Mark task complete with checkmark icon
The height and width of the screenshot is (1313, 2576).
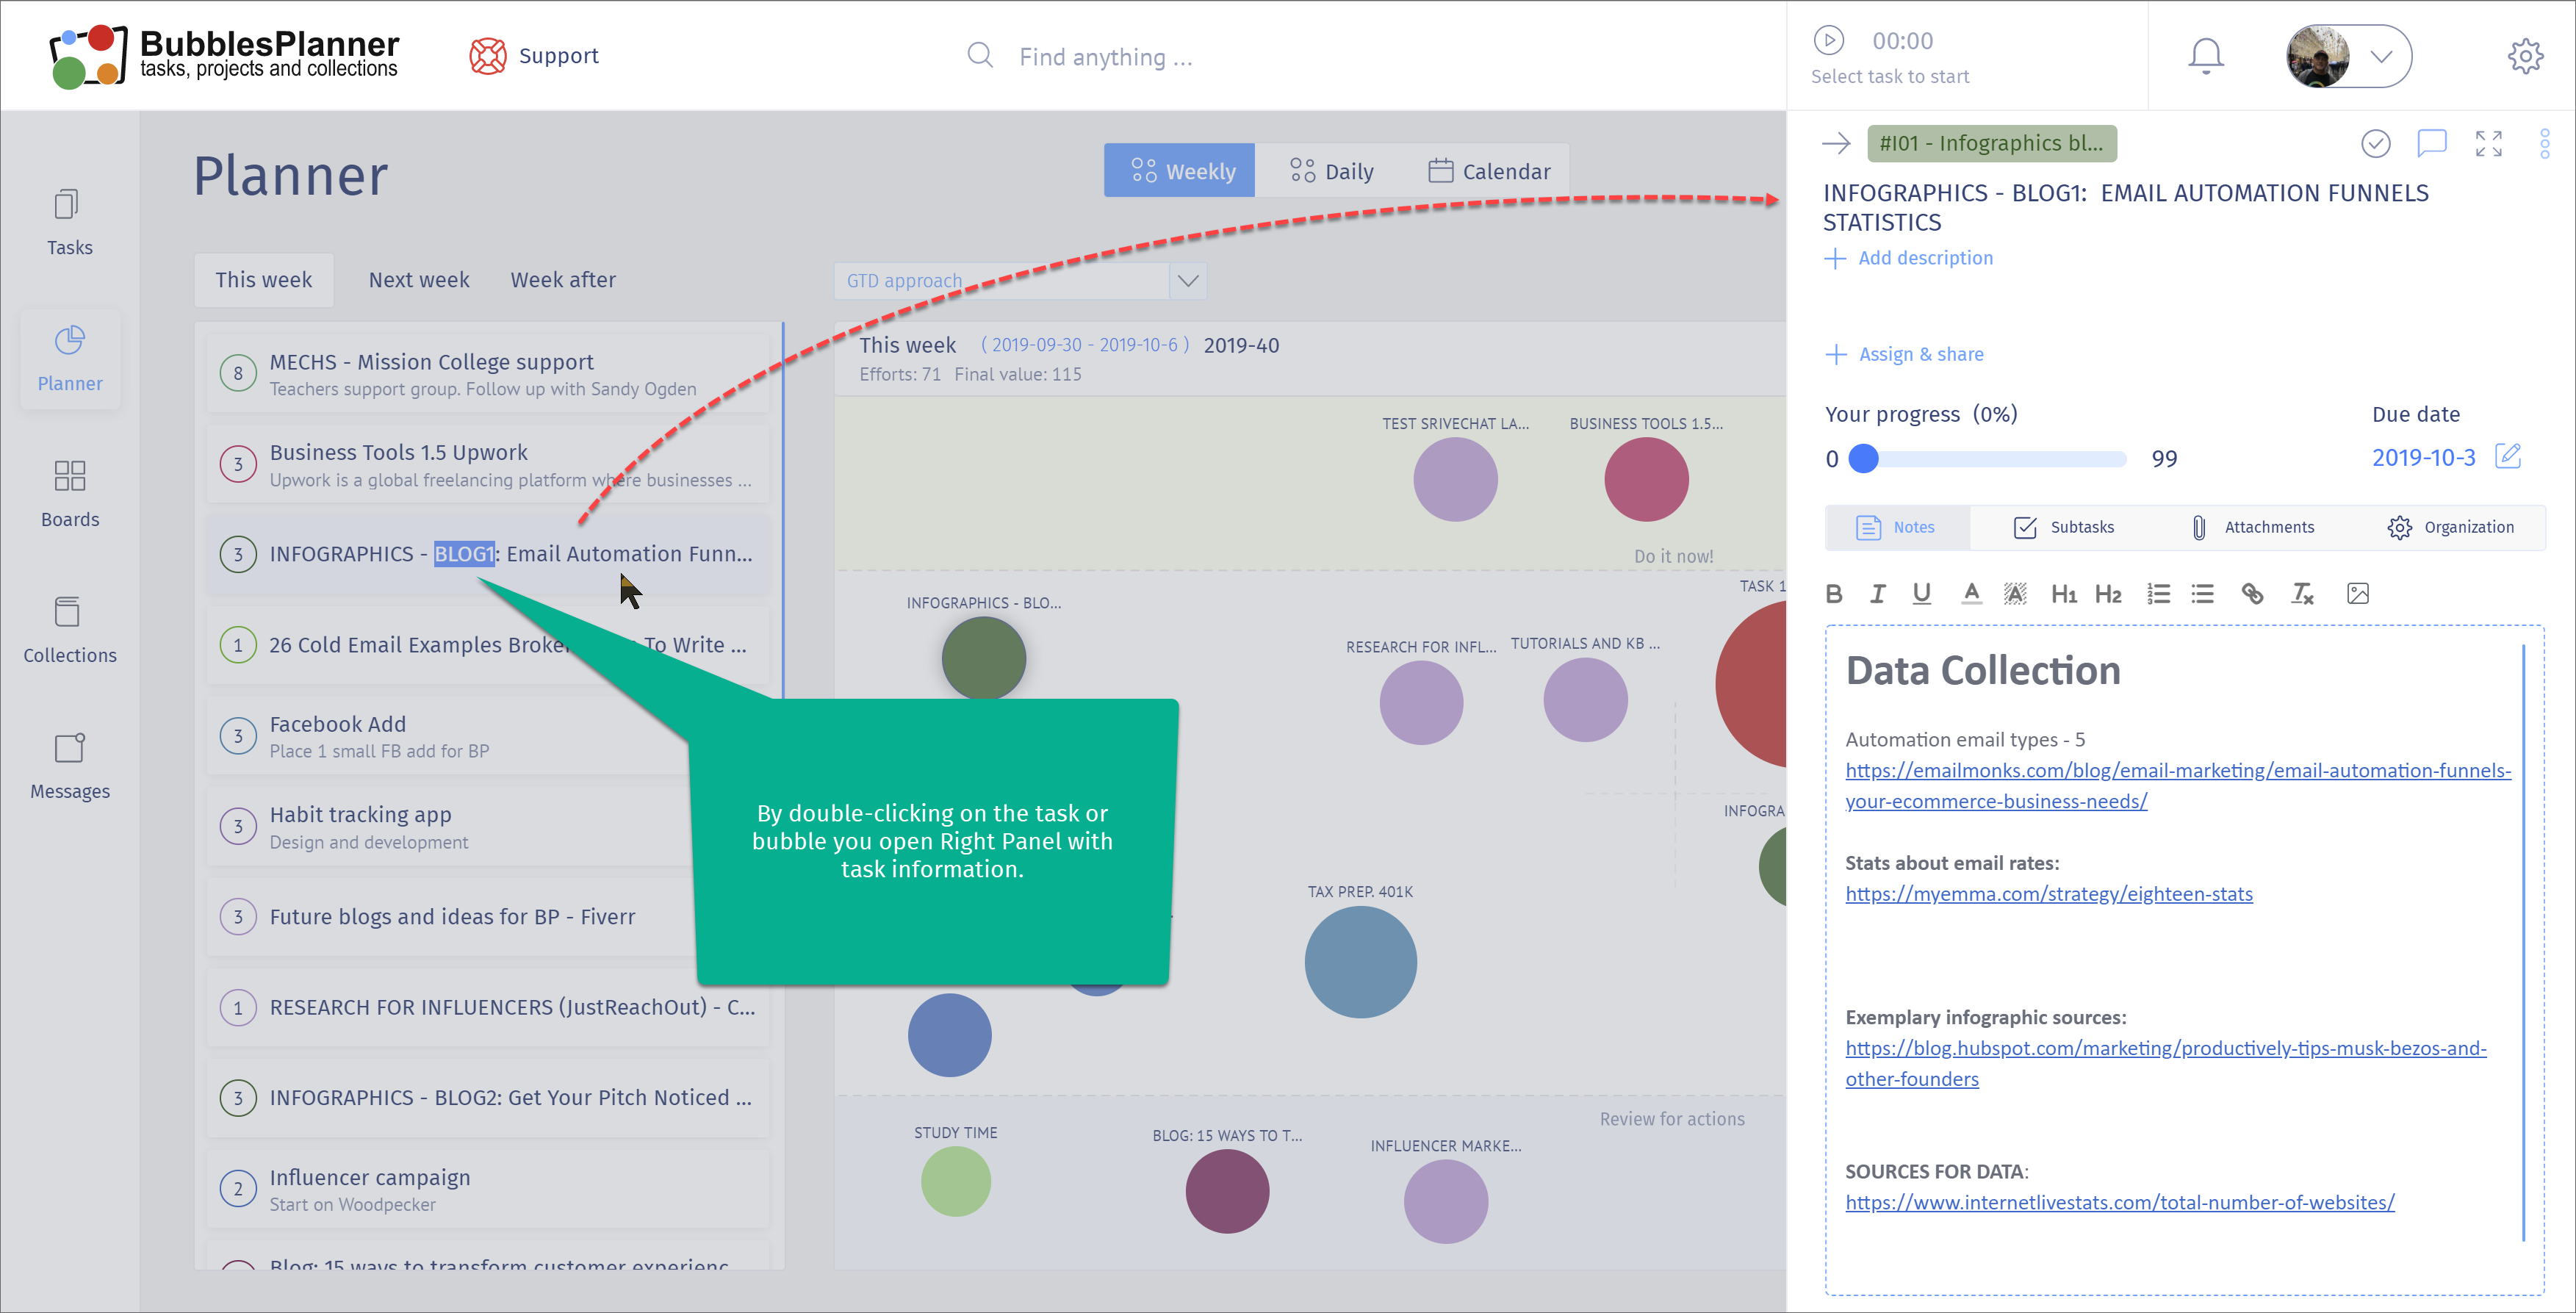click(x=2376, y=143)
